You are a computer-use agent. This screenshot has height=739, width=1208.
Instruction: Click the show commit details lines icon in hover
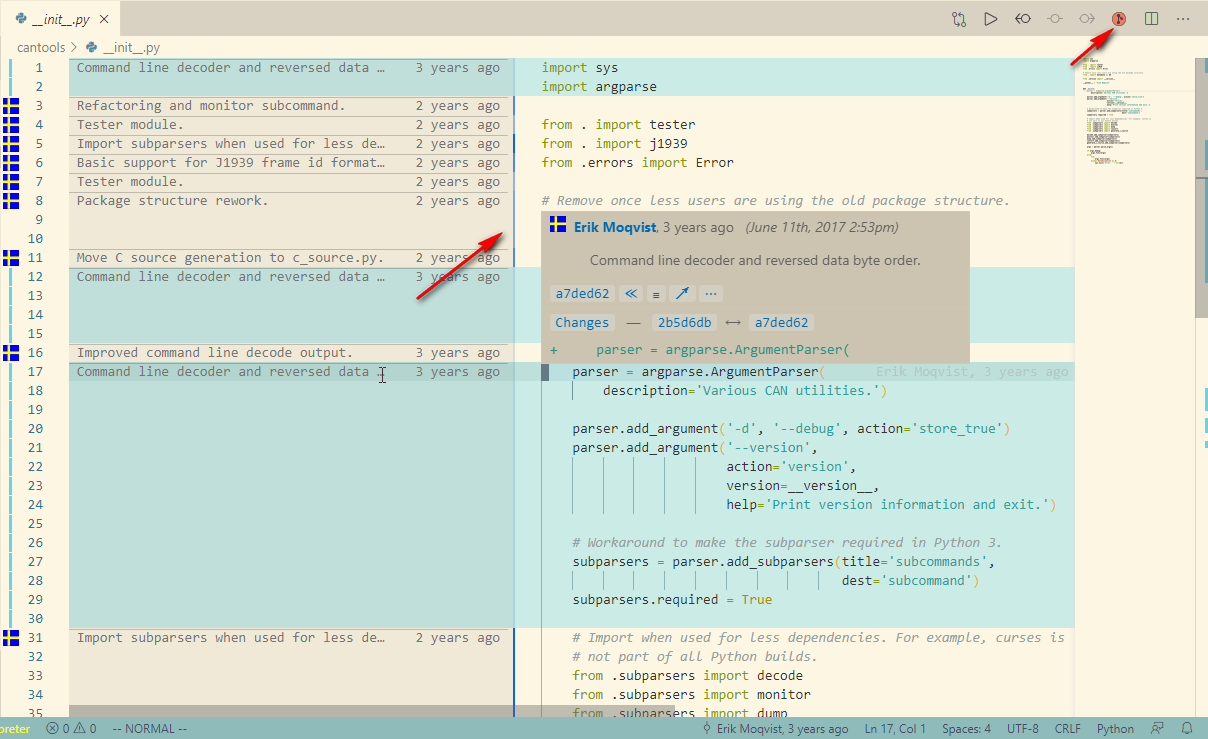pyautogui.click(x=656, y=294)
